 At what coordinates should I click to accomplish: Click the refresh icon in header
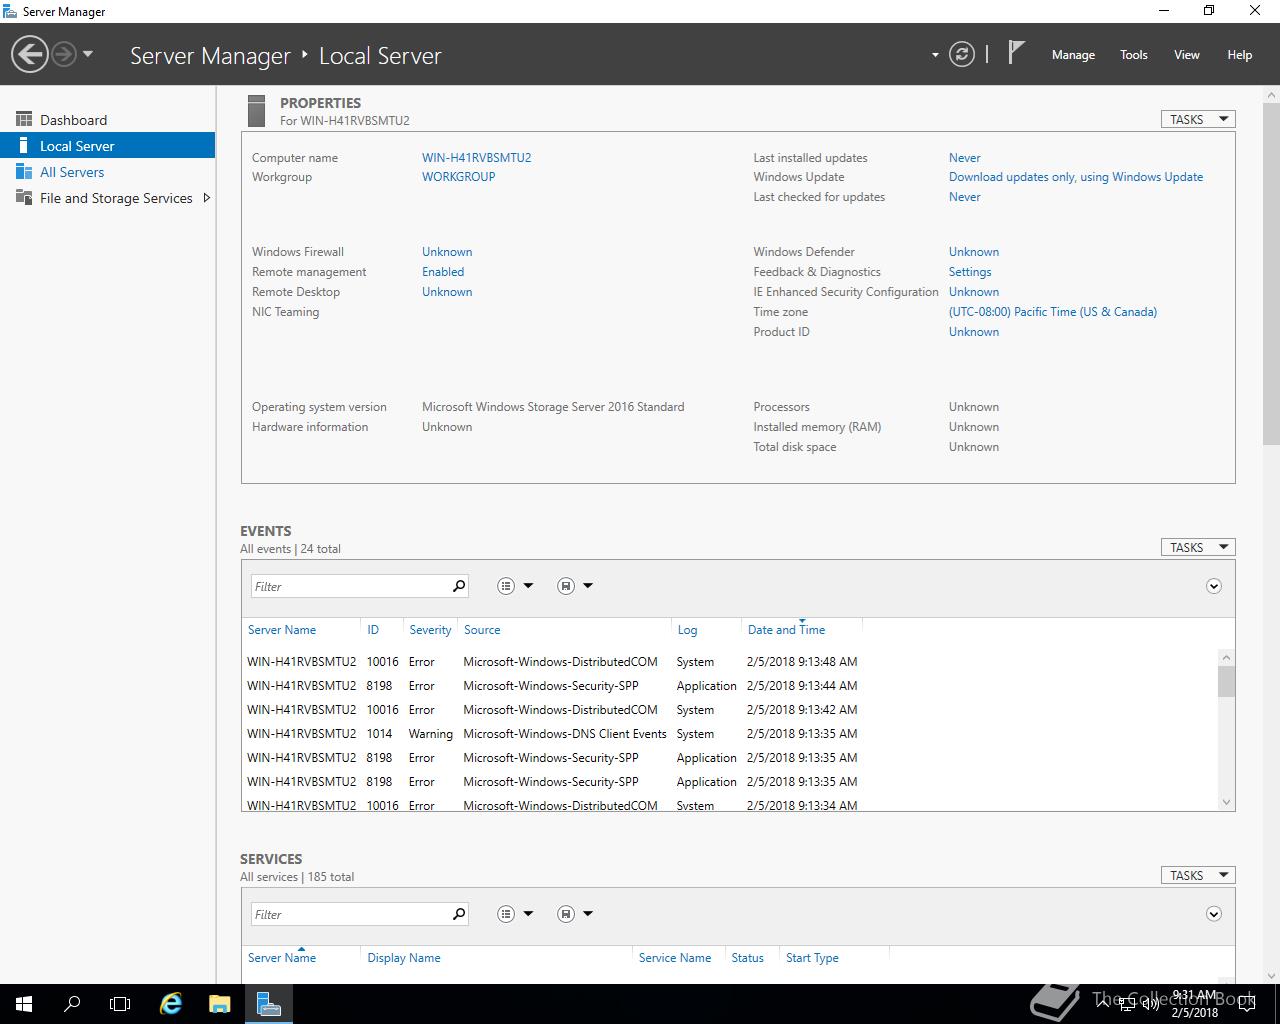coord(961,55)
